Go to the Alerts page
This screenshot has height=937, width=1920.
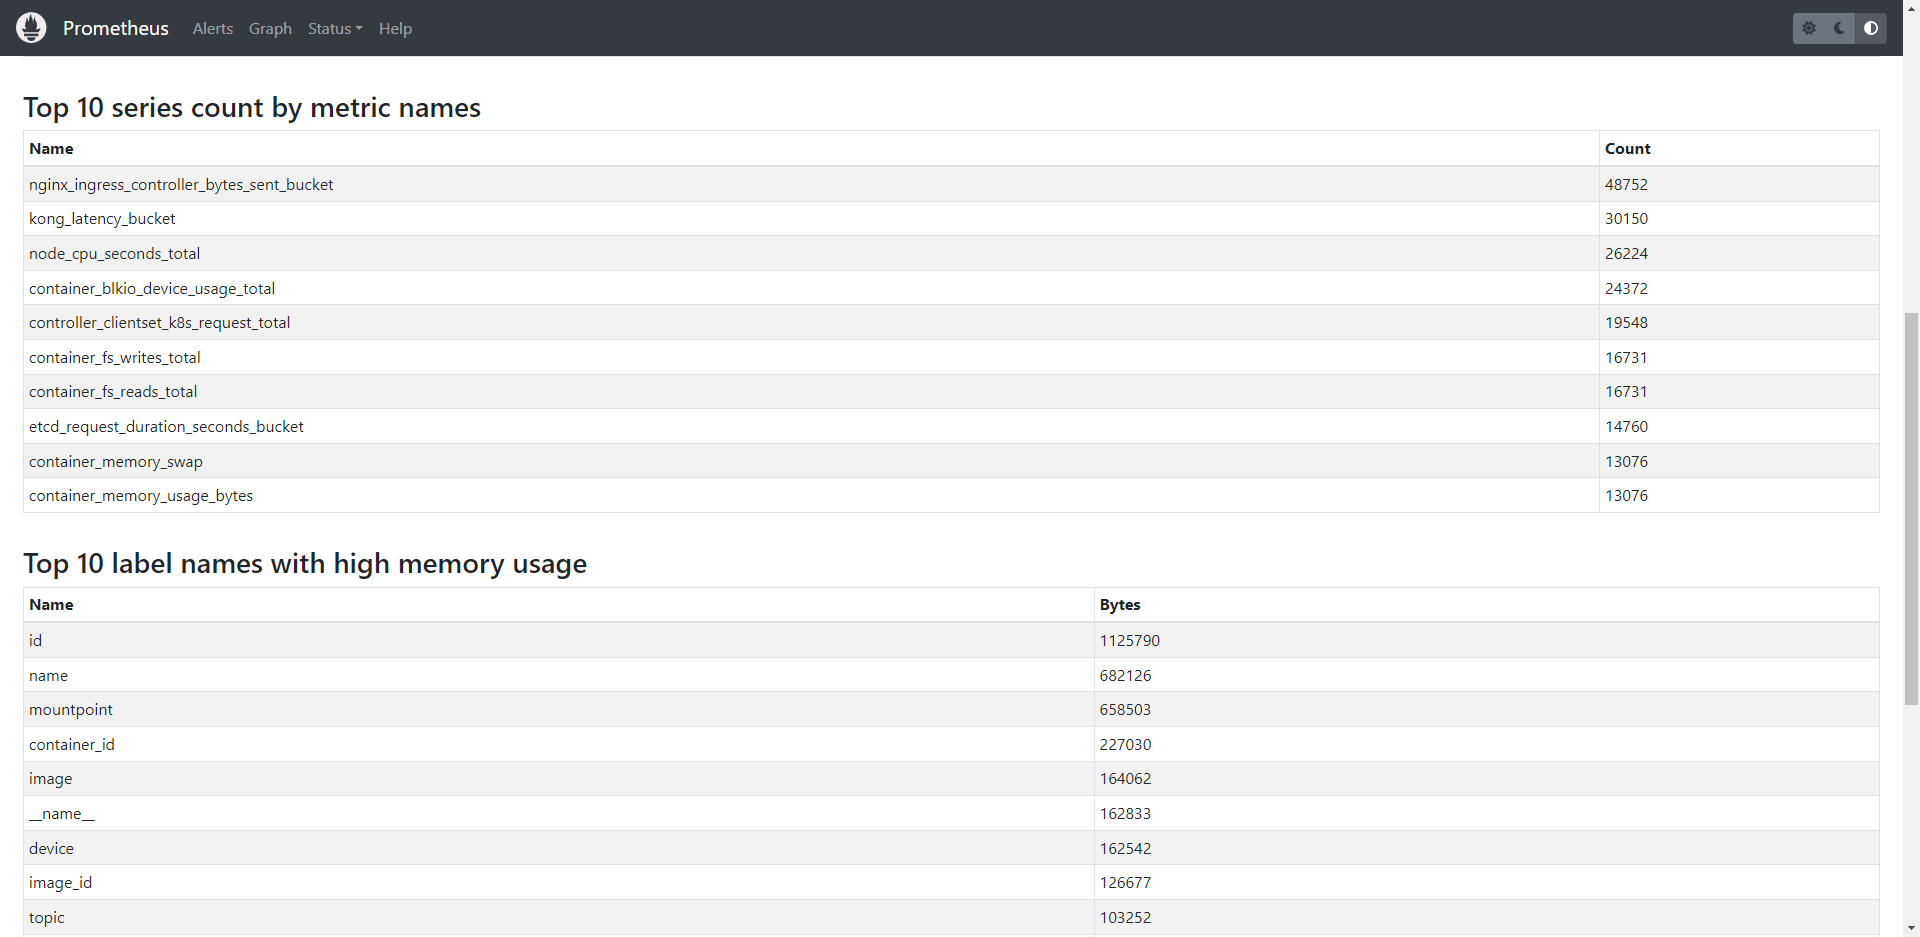pyautogui.click(x=212, y=29)
